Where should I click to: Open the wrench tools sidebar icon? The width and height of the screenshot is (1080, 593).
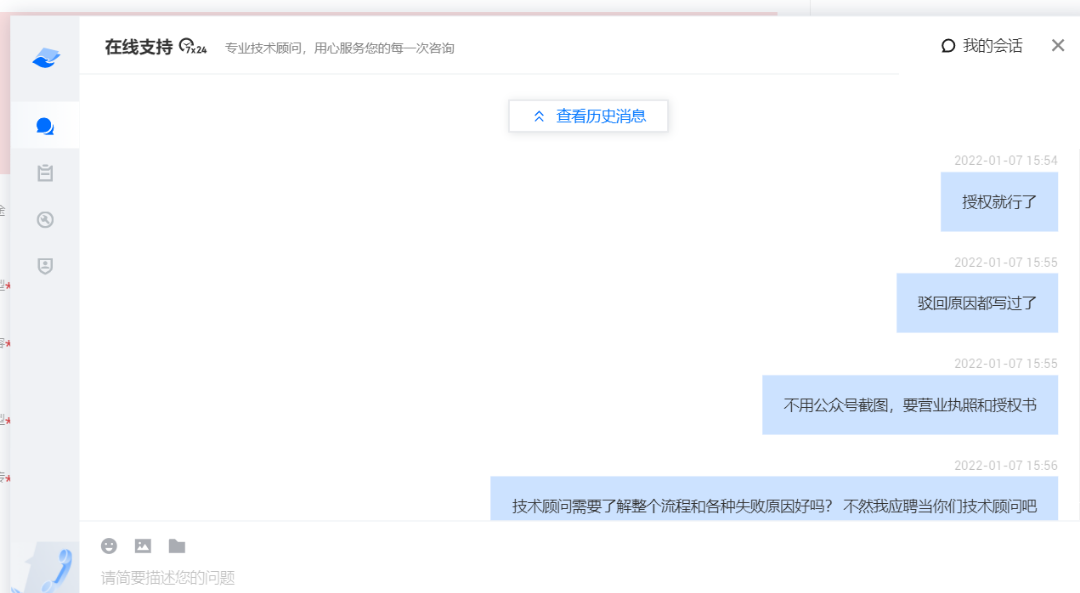[x=45, y=220]
